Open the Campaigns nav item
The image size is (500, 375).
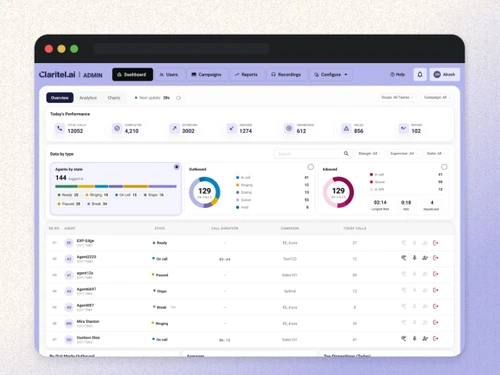coord(207,74)
